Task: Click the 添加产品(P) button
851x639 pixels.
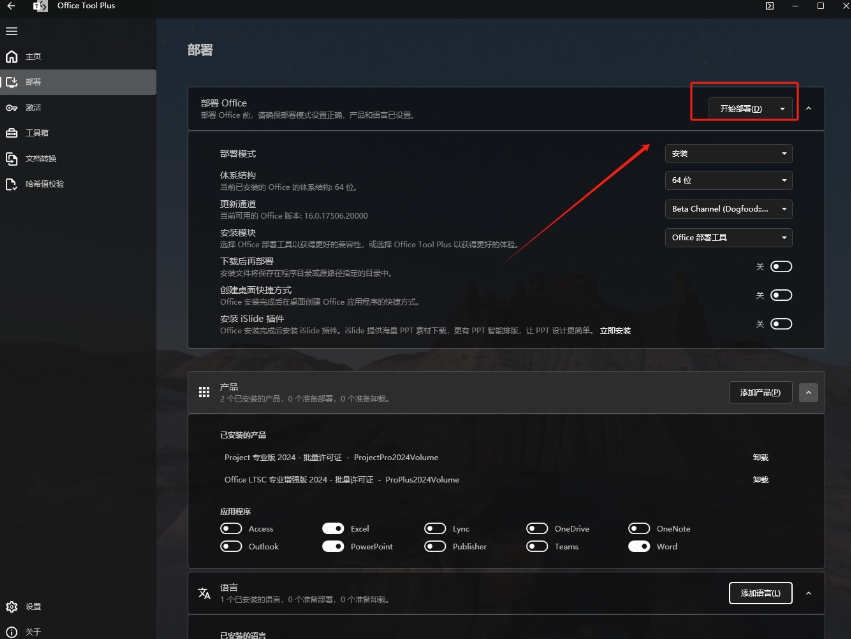Action: (760, 393)
